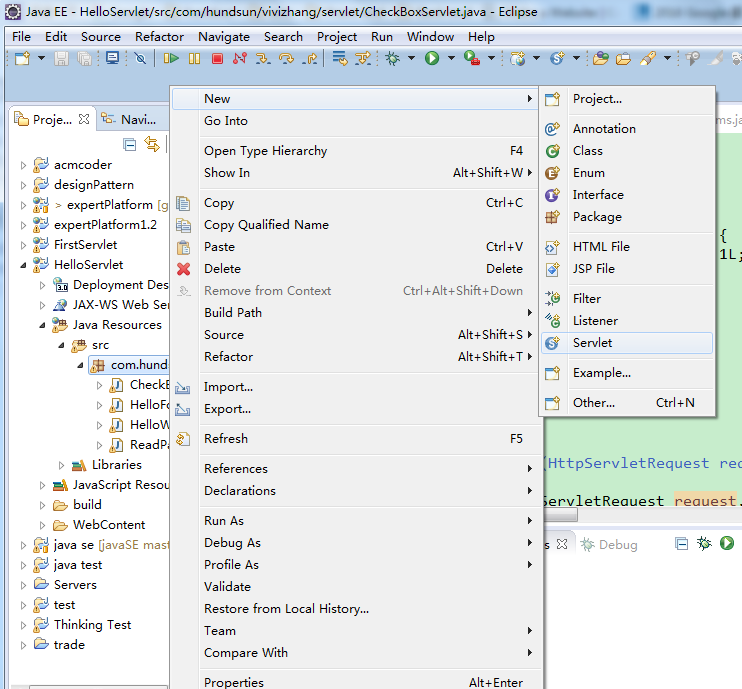The image size is (742, 689).
Task: Collapse the Java Resources node
Action: [x=42, y=325]
